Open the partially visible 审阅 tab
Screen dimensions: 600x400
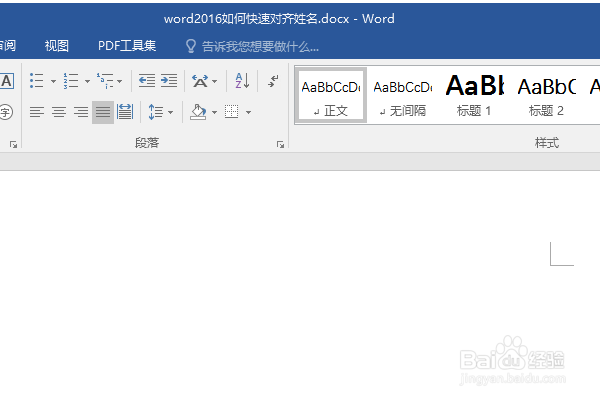[x=8, y=46]
